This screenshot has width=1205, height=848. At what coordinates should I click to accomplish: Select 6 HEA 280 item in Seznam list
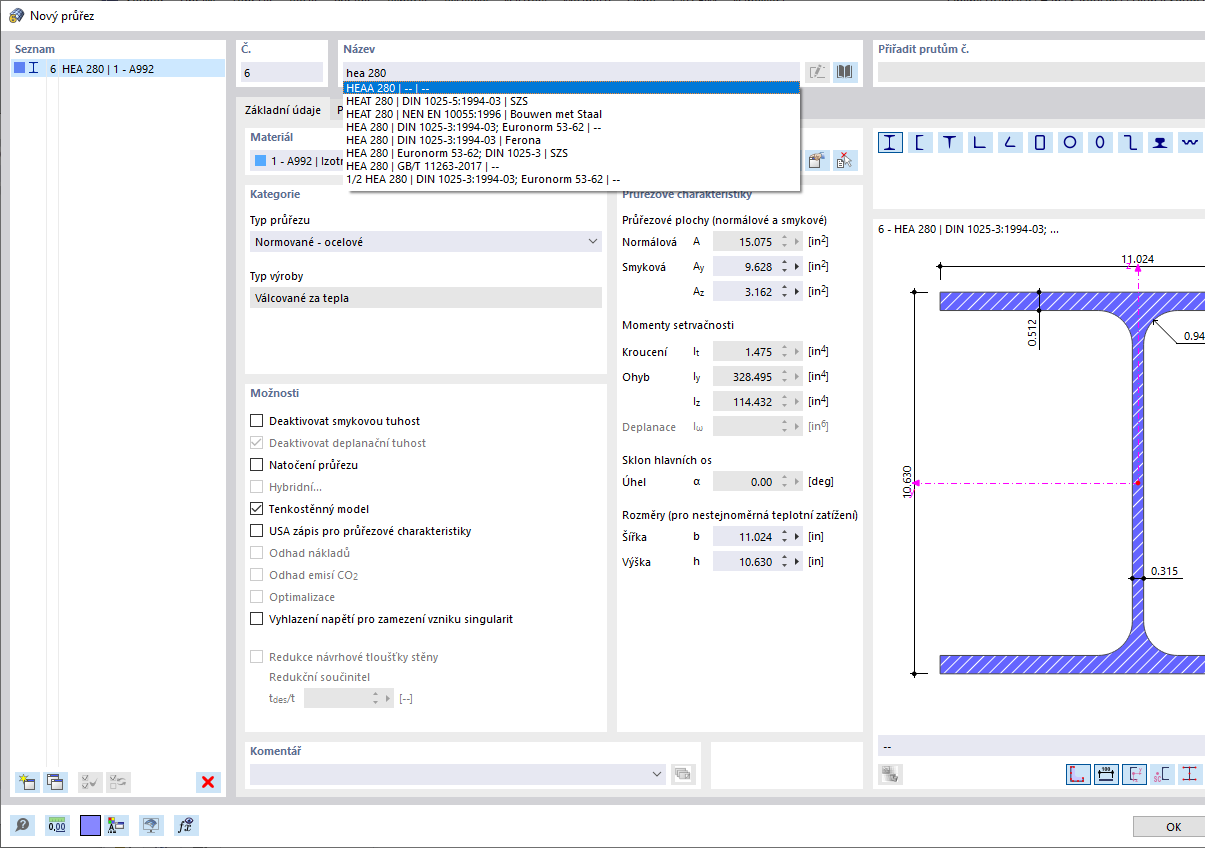click(118, 69)
